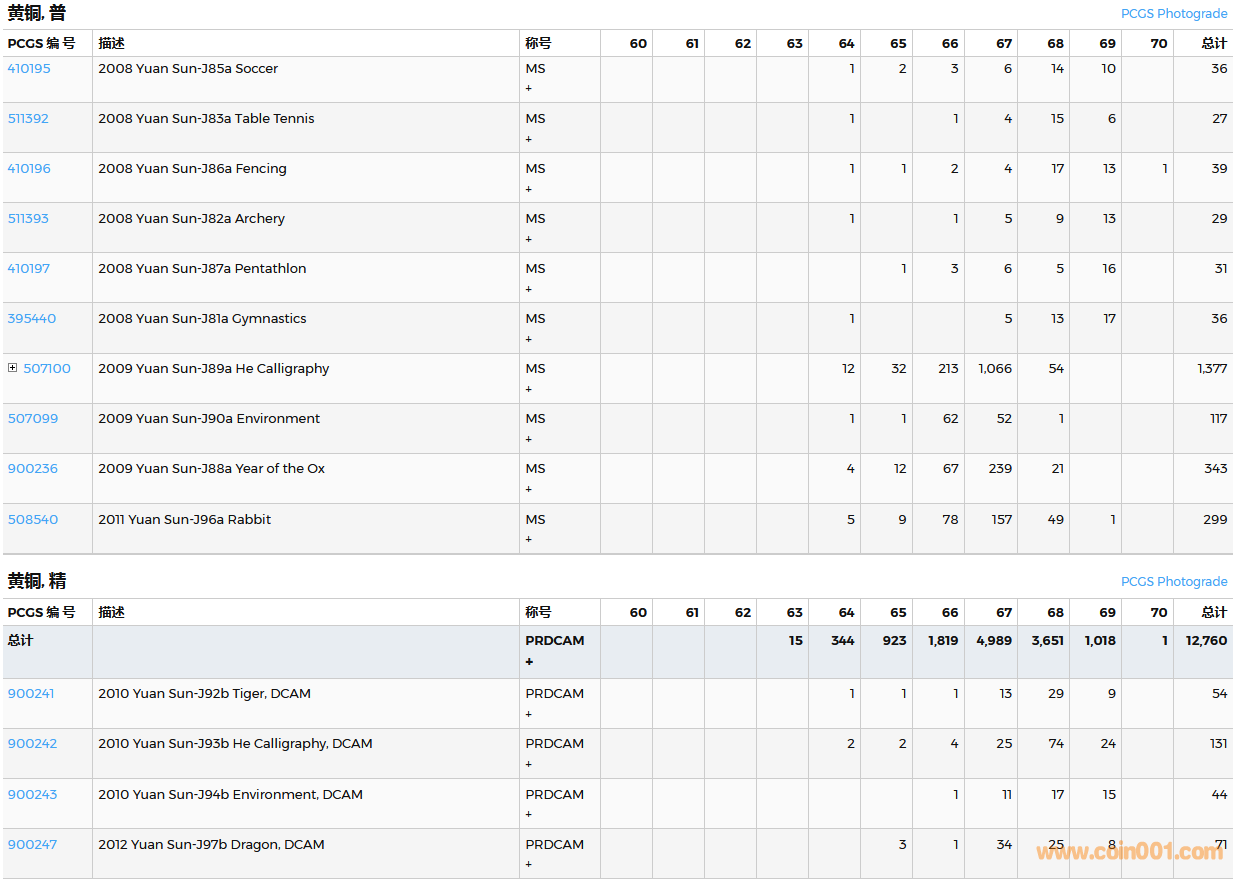Open PCGS number 511392 Table Tennis link

click(x=28, y=119)
